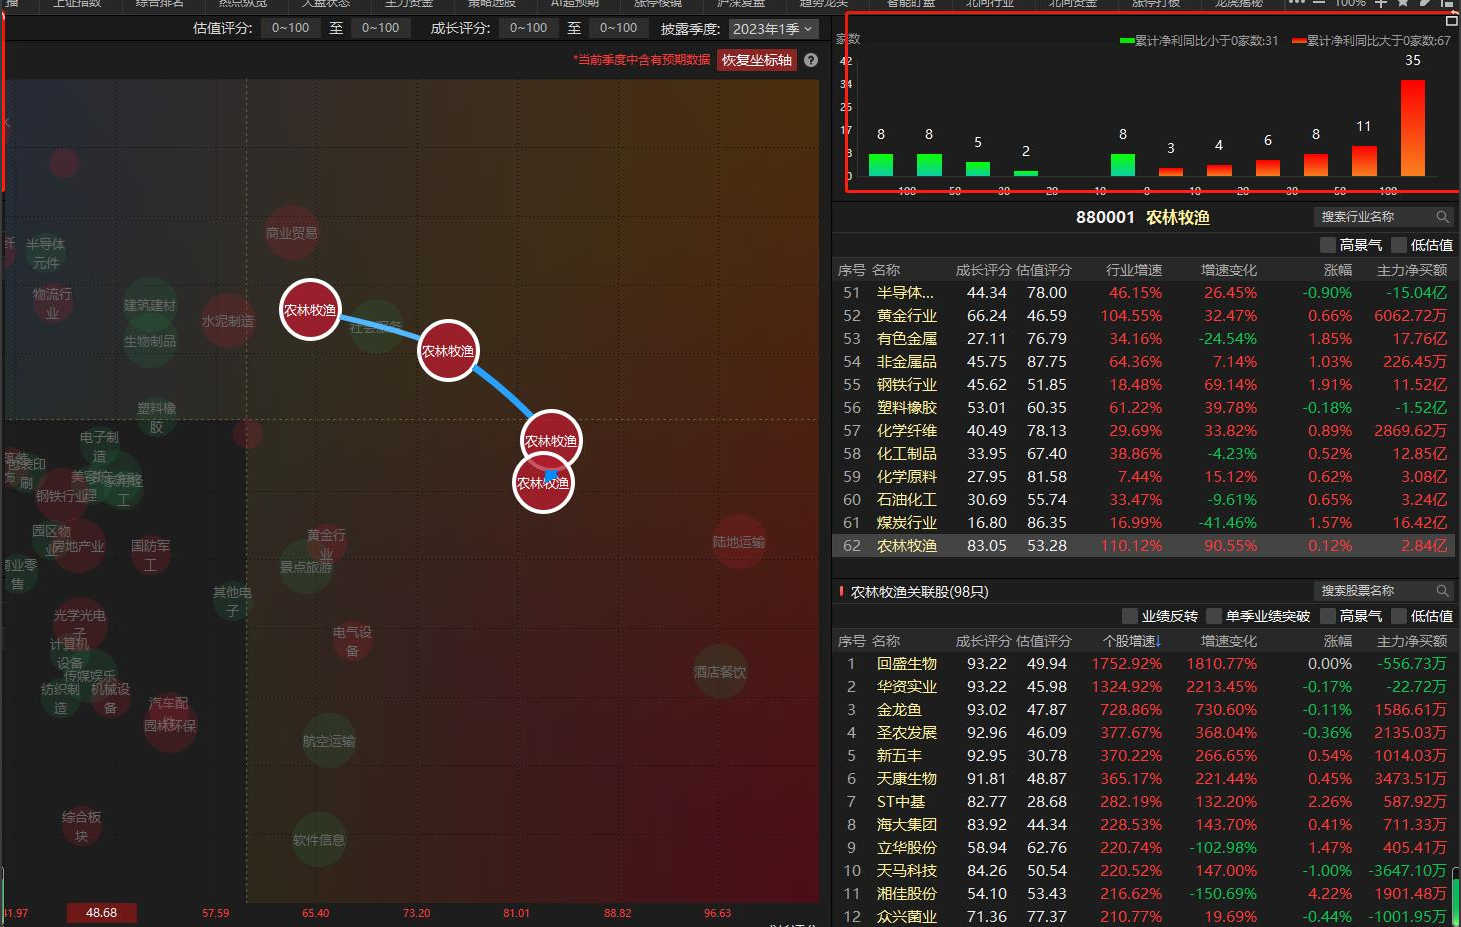Screen dimensions: 1461x927
Task: Tick the 单季业绩突破 checkbox
Action: point(1214,616)
